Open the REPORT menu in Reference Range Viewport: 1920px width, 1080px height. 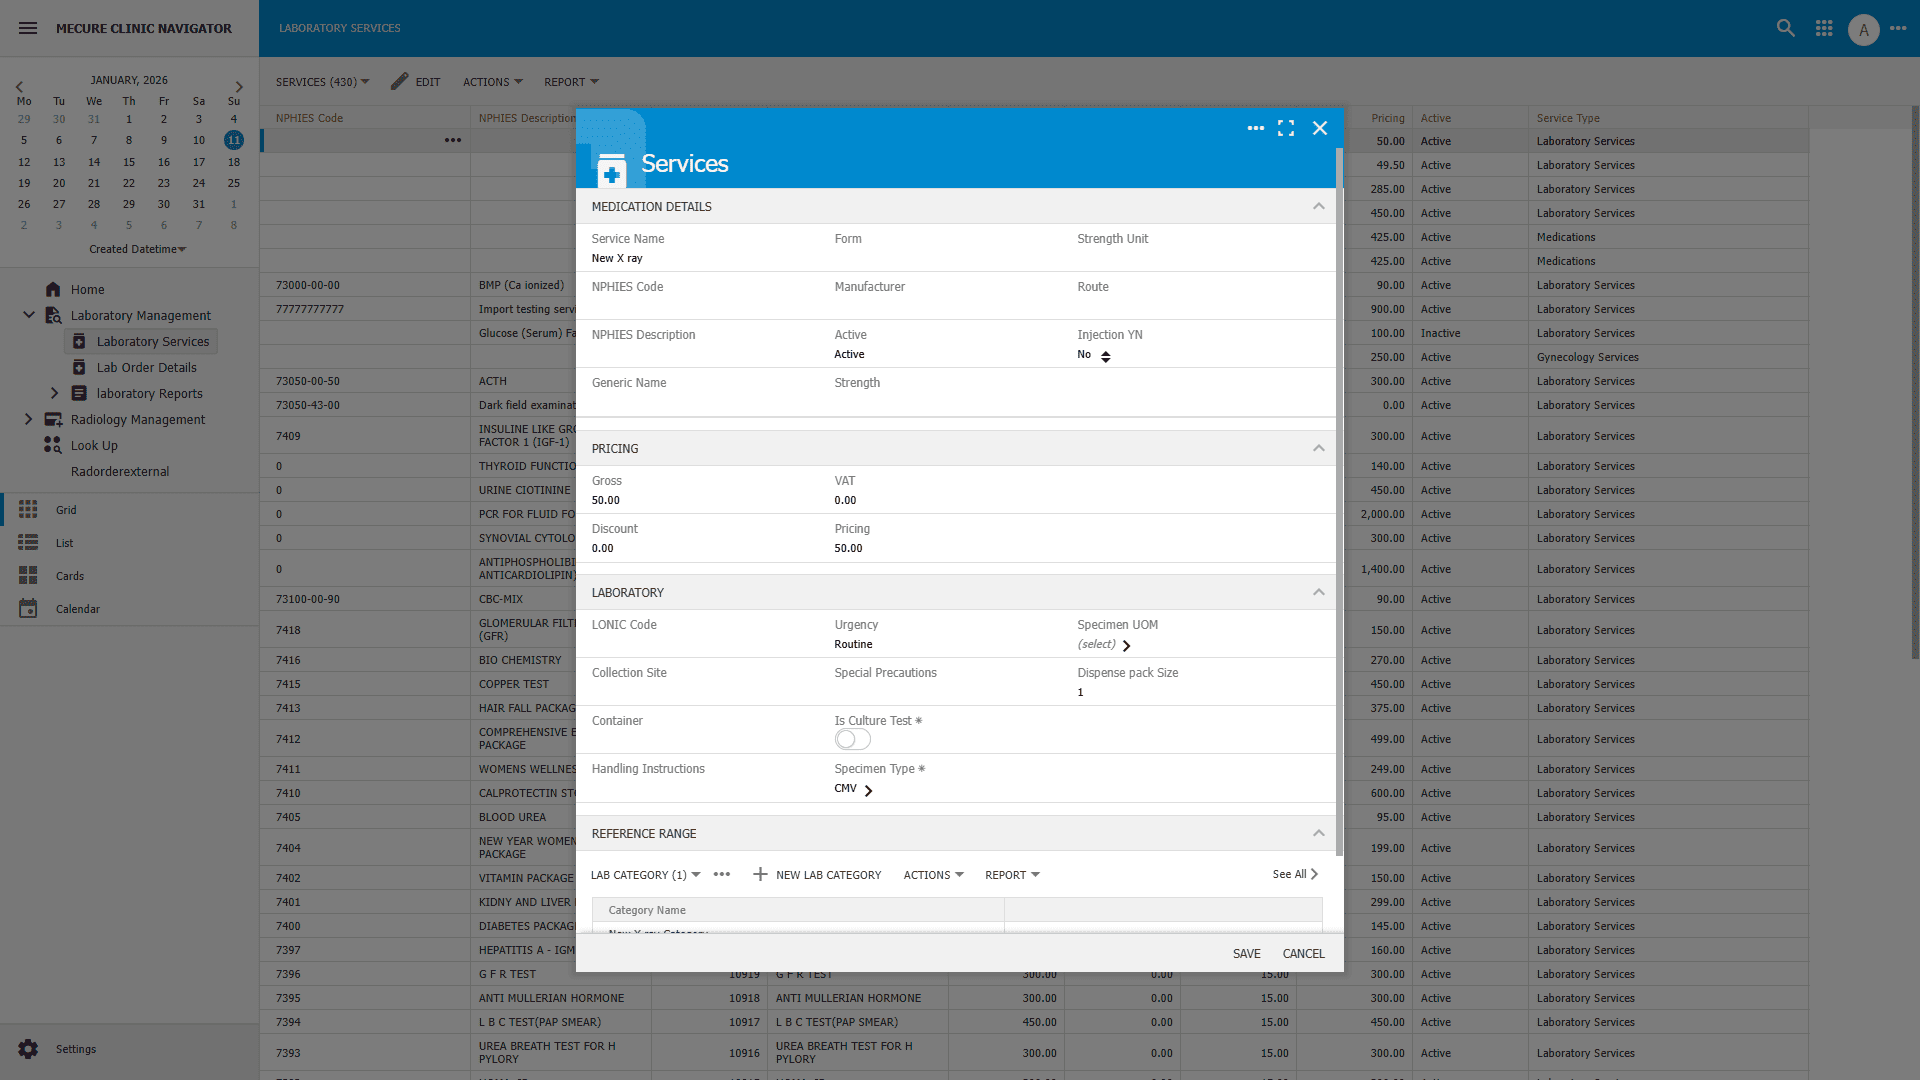click(1011, 874)
